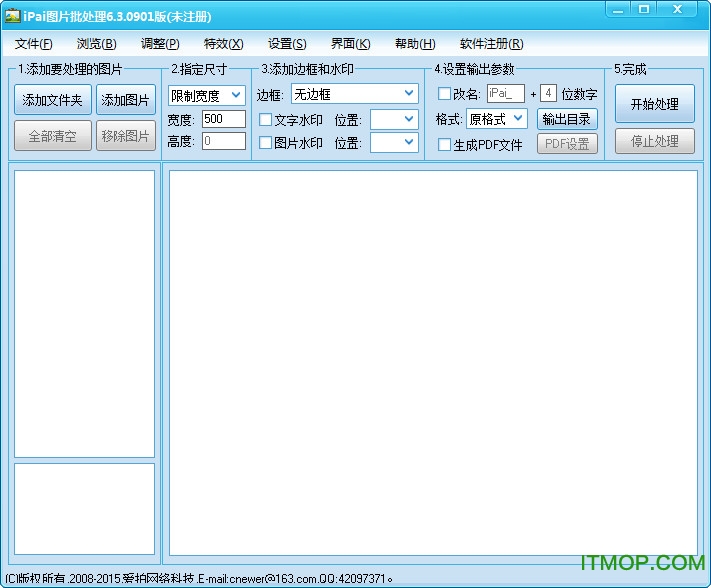Click the large image preview area
The width and height of the screenshot is (711, 588).
point(433,363)
